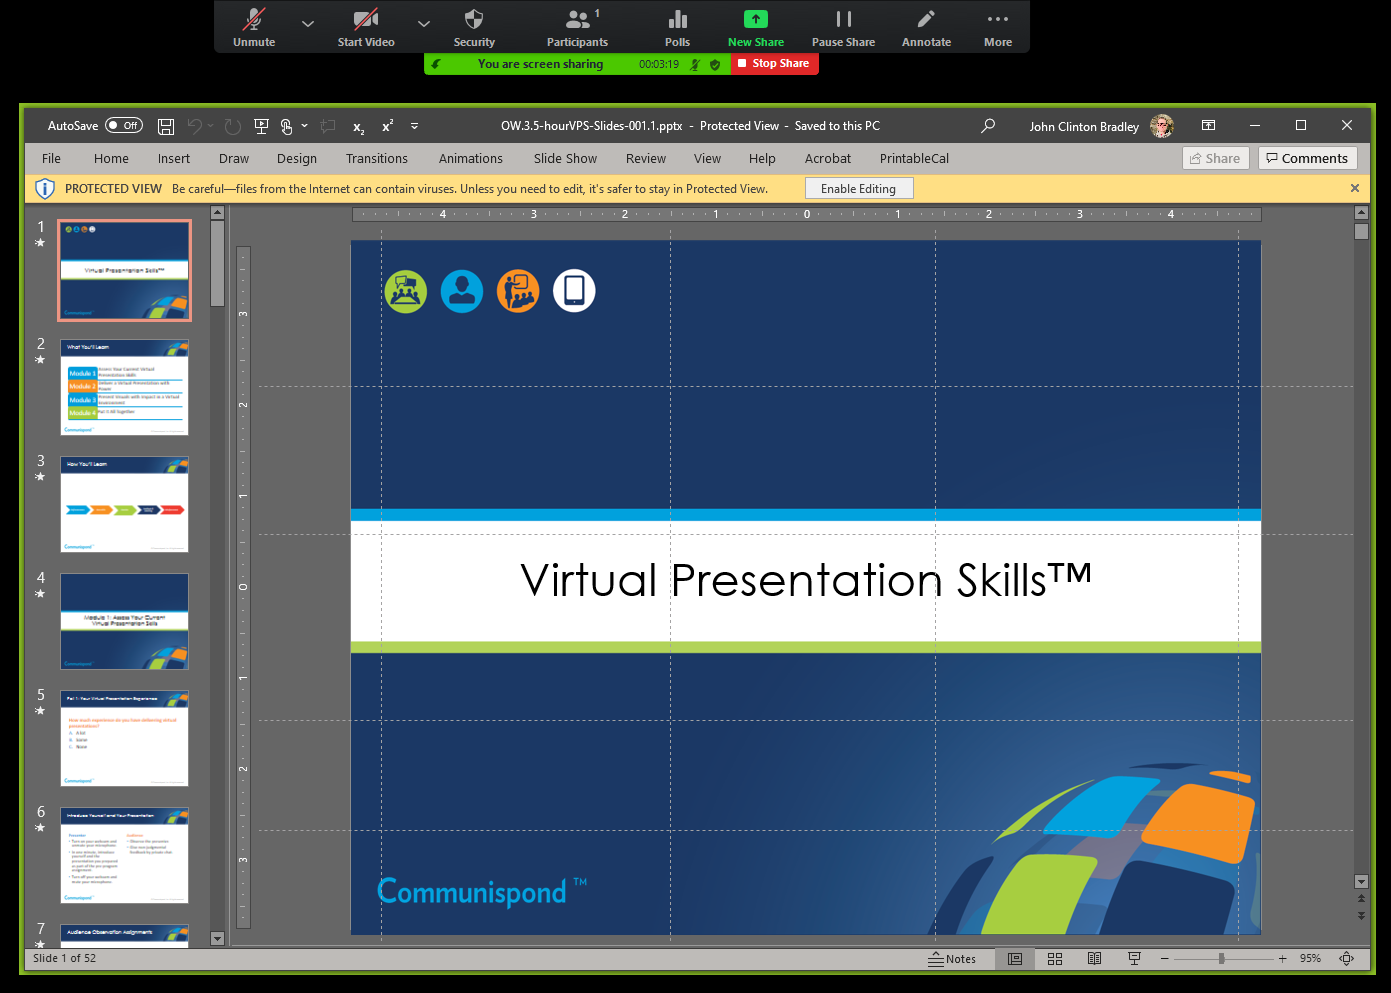Unmute microphone in Zoom toolbar
The width and height of the screenshot is (1391, 993).
254,27
